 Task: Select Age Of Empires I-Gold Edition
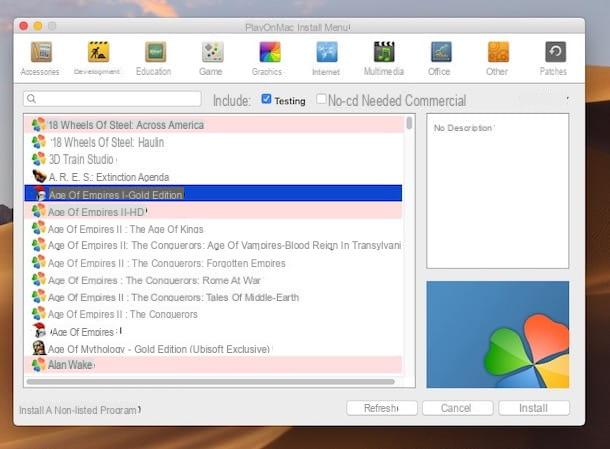pyautogui.click(x=213, y=193)
